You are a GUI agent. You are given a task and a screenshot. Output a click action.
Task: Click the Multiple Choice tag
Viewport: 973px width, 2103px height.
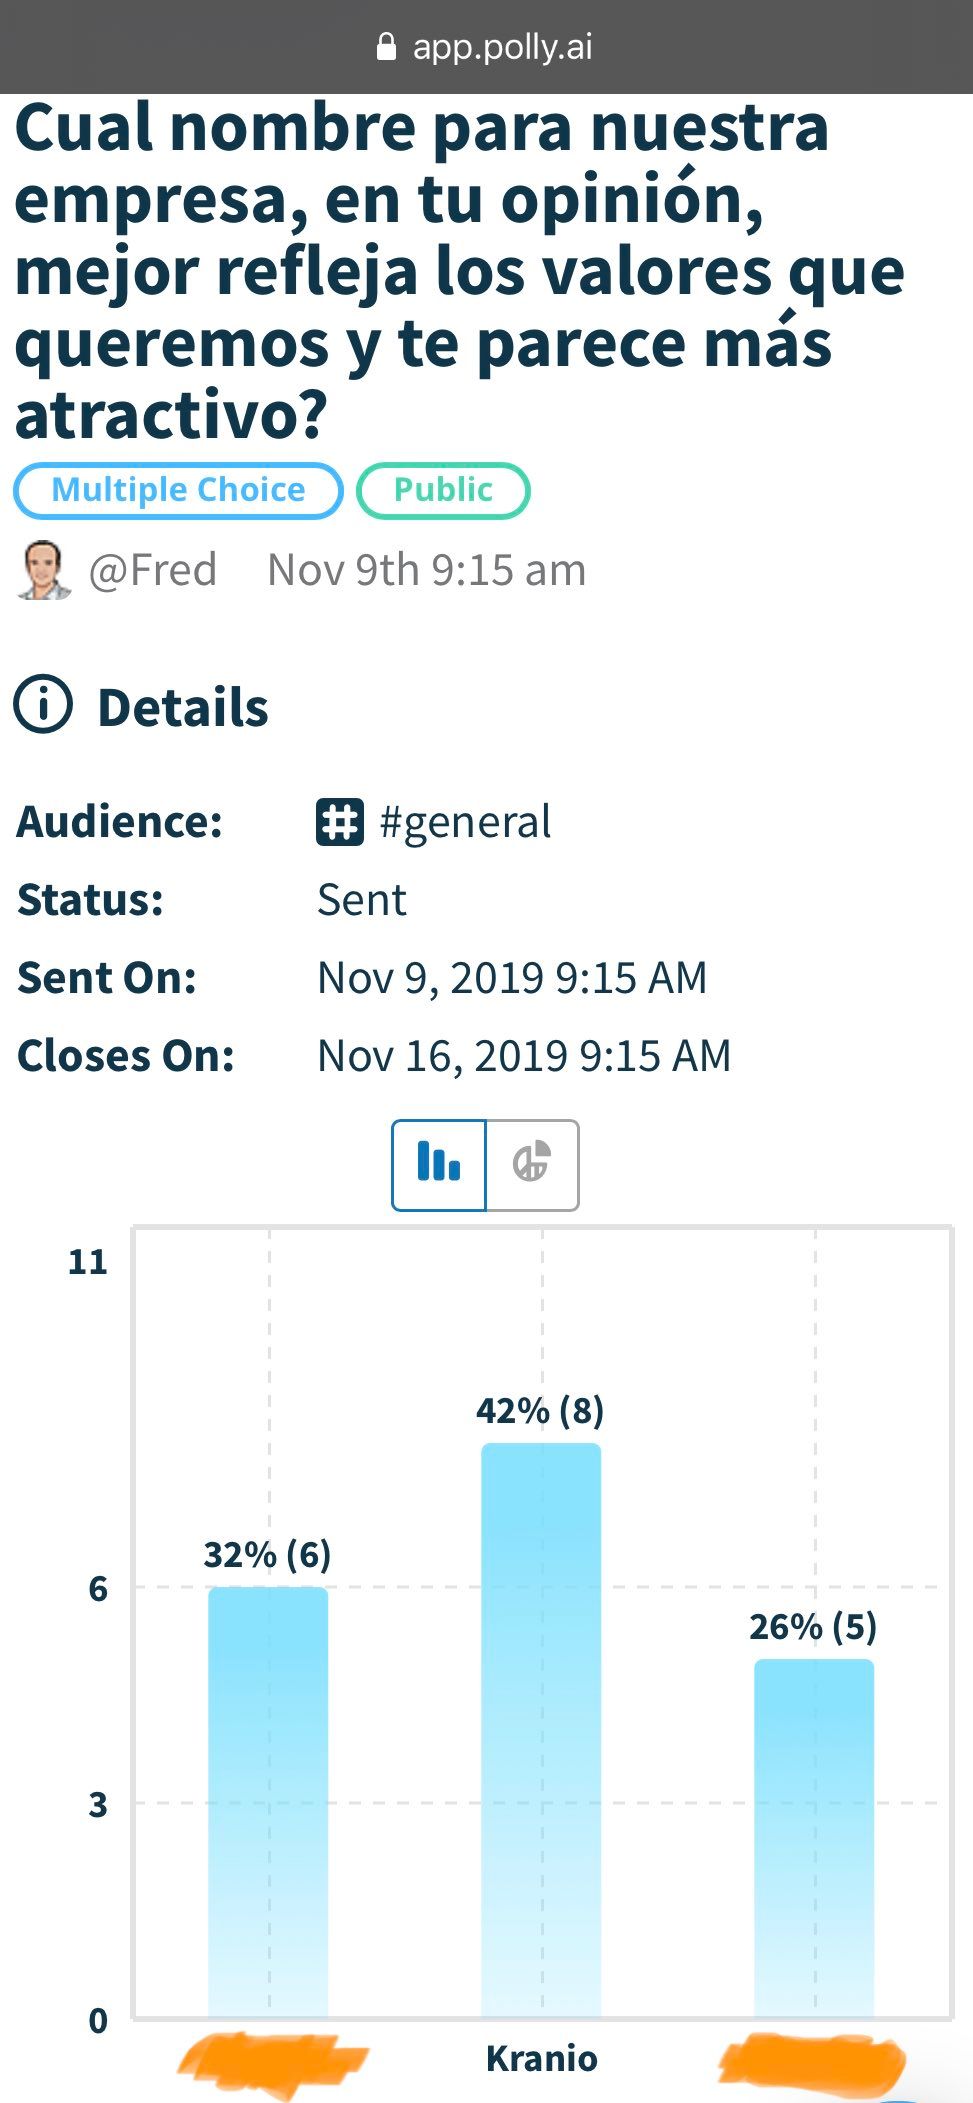[178, 490]
